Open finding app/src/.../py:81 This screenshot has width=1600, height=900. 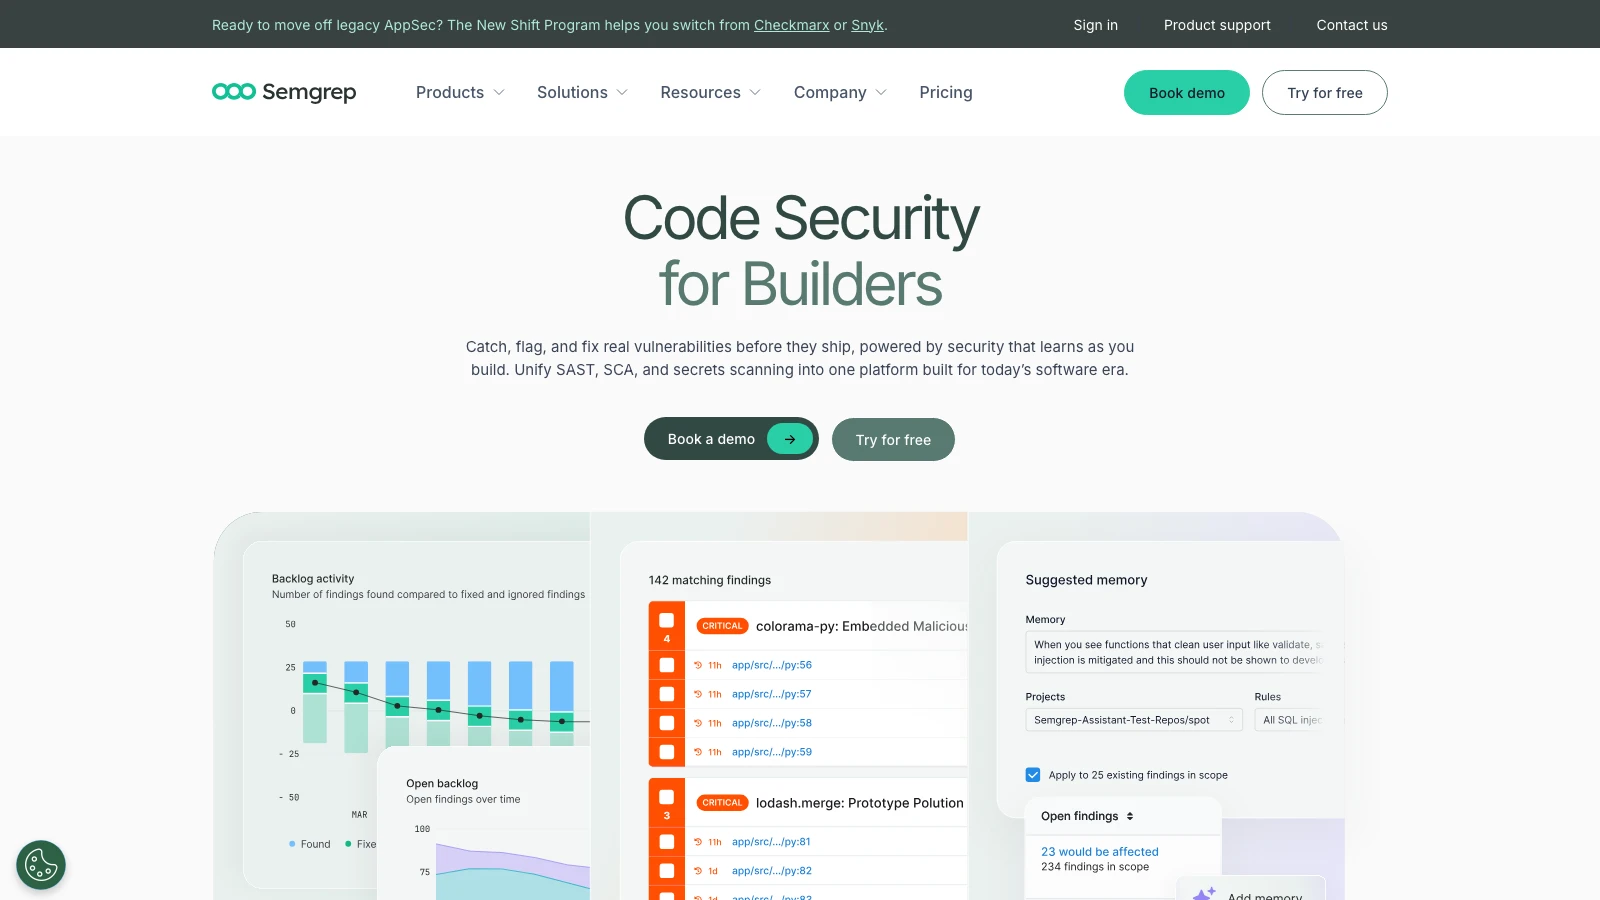[771, 842]
